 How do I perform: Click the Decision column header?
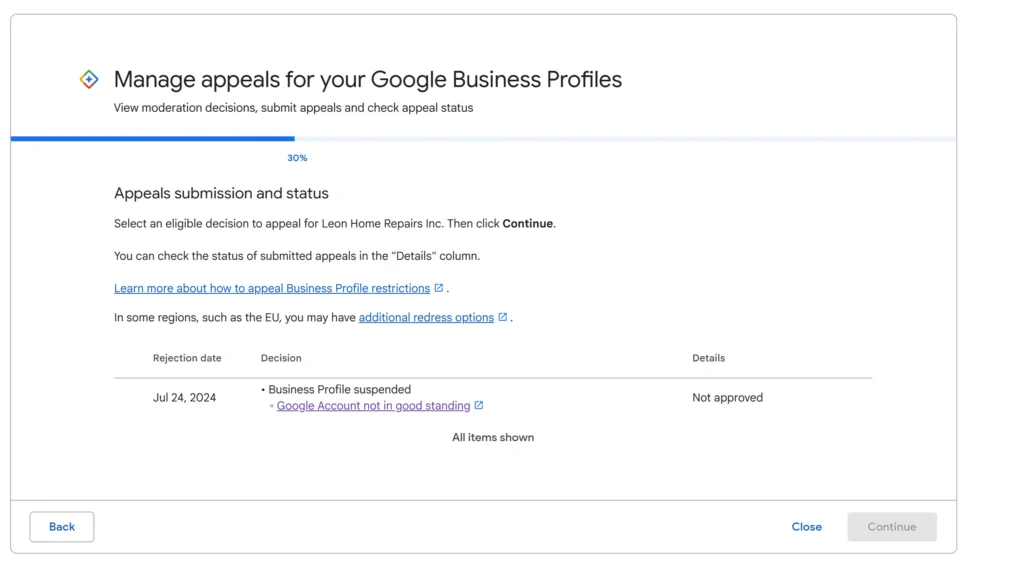(x=281, y=358)
